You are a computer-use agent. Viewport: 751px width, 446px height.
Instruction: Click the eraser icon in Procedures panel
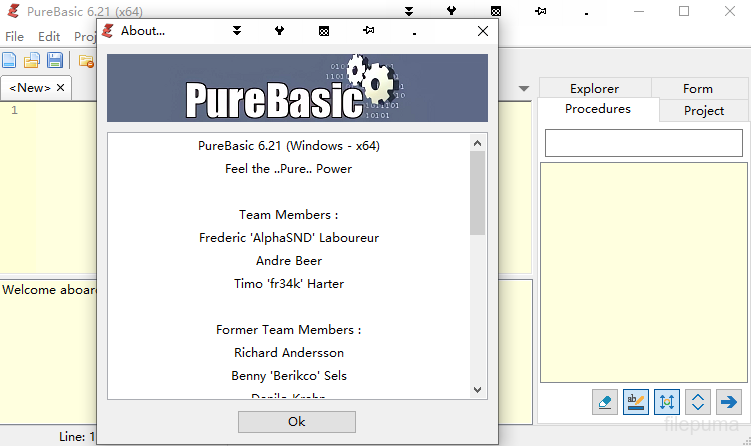click(x=605, y=402)
